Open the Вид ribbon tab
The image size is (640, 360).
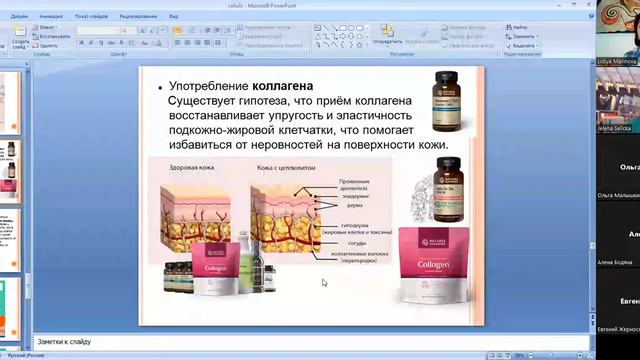[x=173, y=16]
